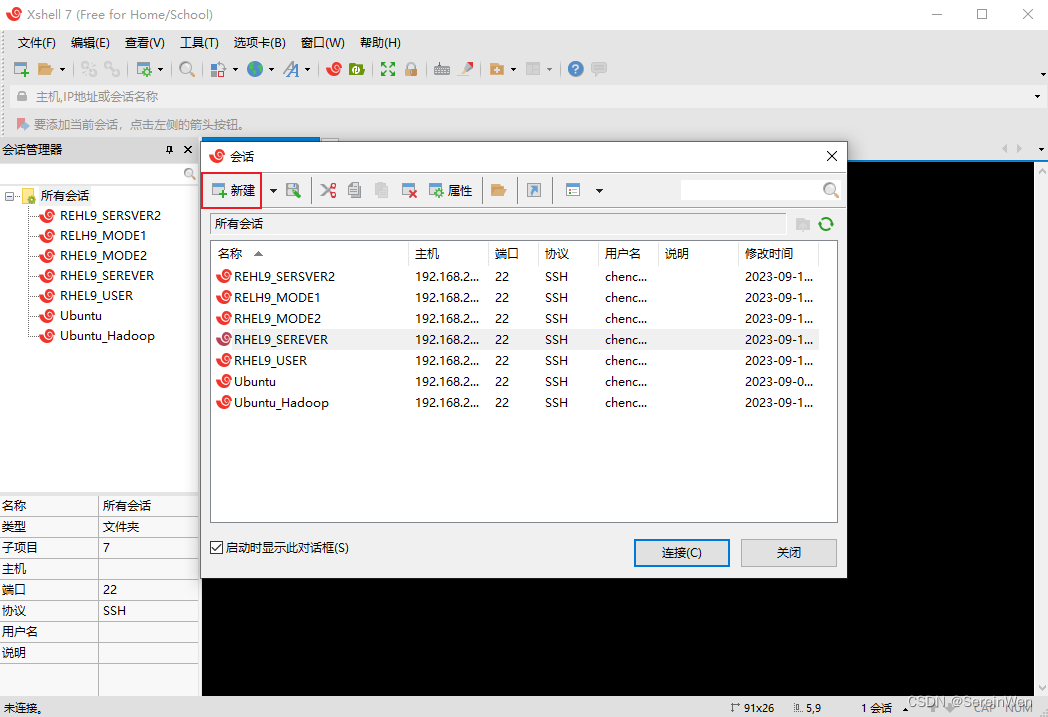Click the 关闭 button in dialog
The width and height of the screenshot is (1048, 717).
[789, 553]
